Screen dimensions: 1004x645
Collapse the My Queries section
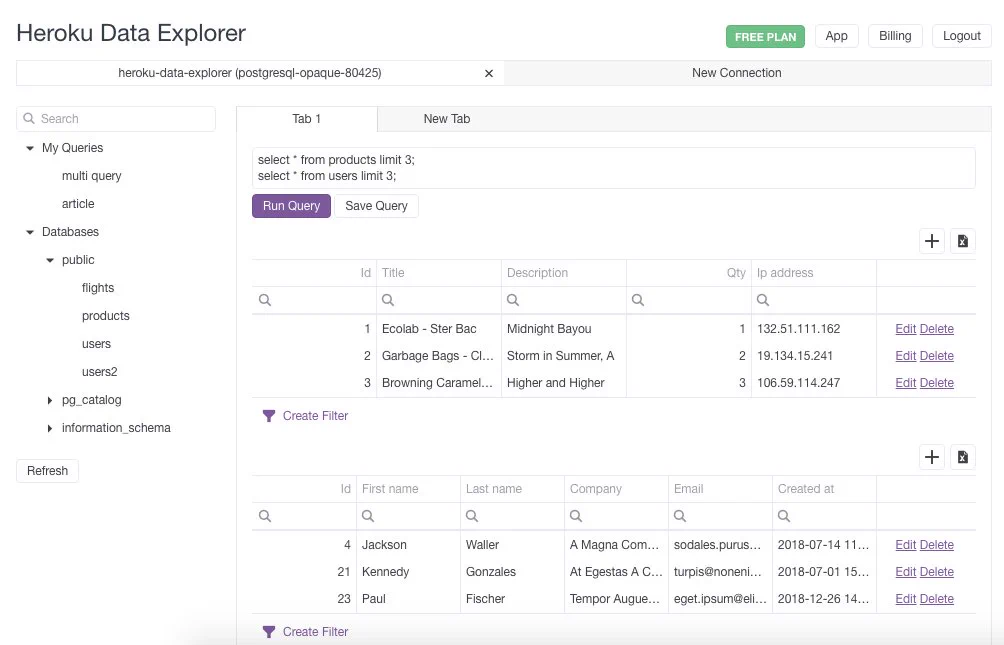pyautogui.click(x=29, y=148)
